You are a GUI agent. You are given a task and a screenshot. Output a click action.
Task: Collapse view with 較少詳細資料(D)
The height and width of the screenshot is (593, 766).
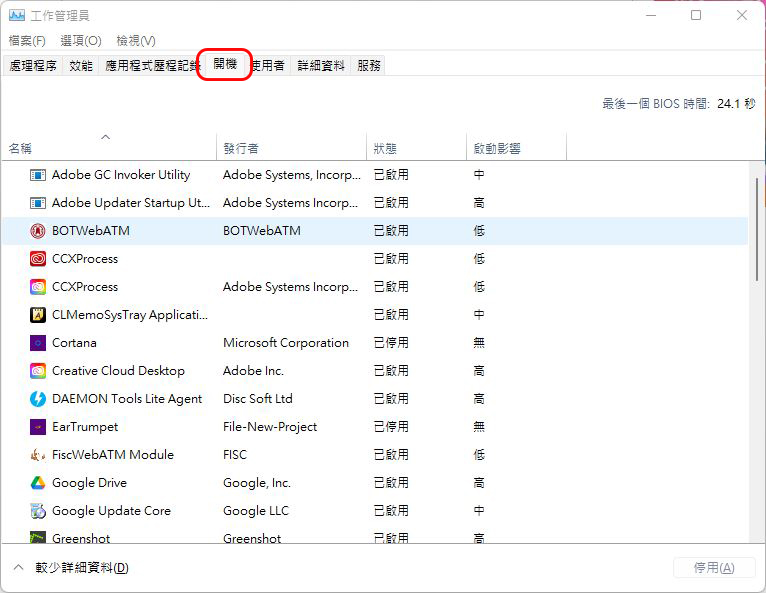[71, 568]
